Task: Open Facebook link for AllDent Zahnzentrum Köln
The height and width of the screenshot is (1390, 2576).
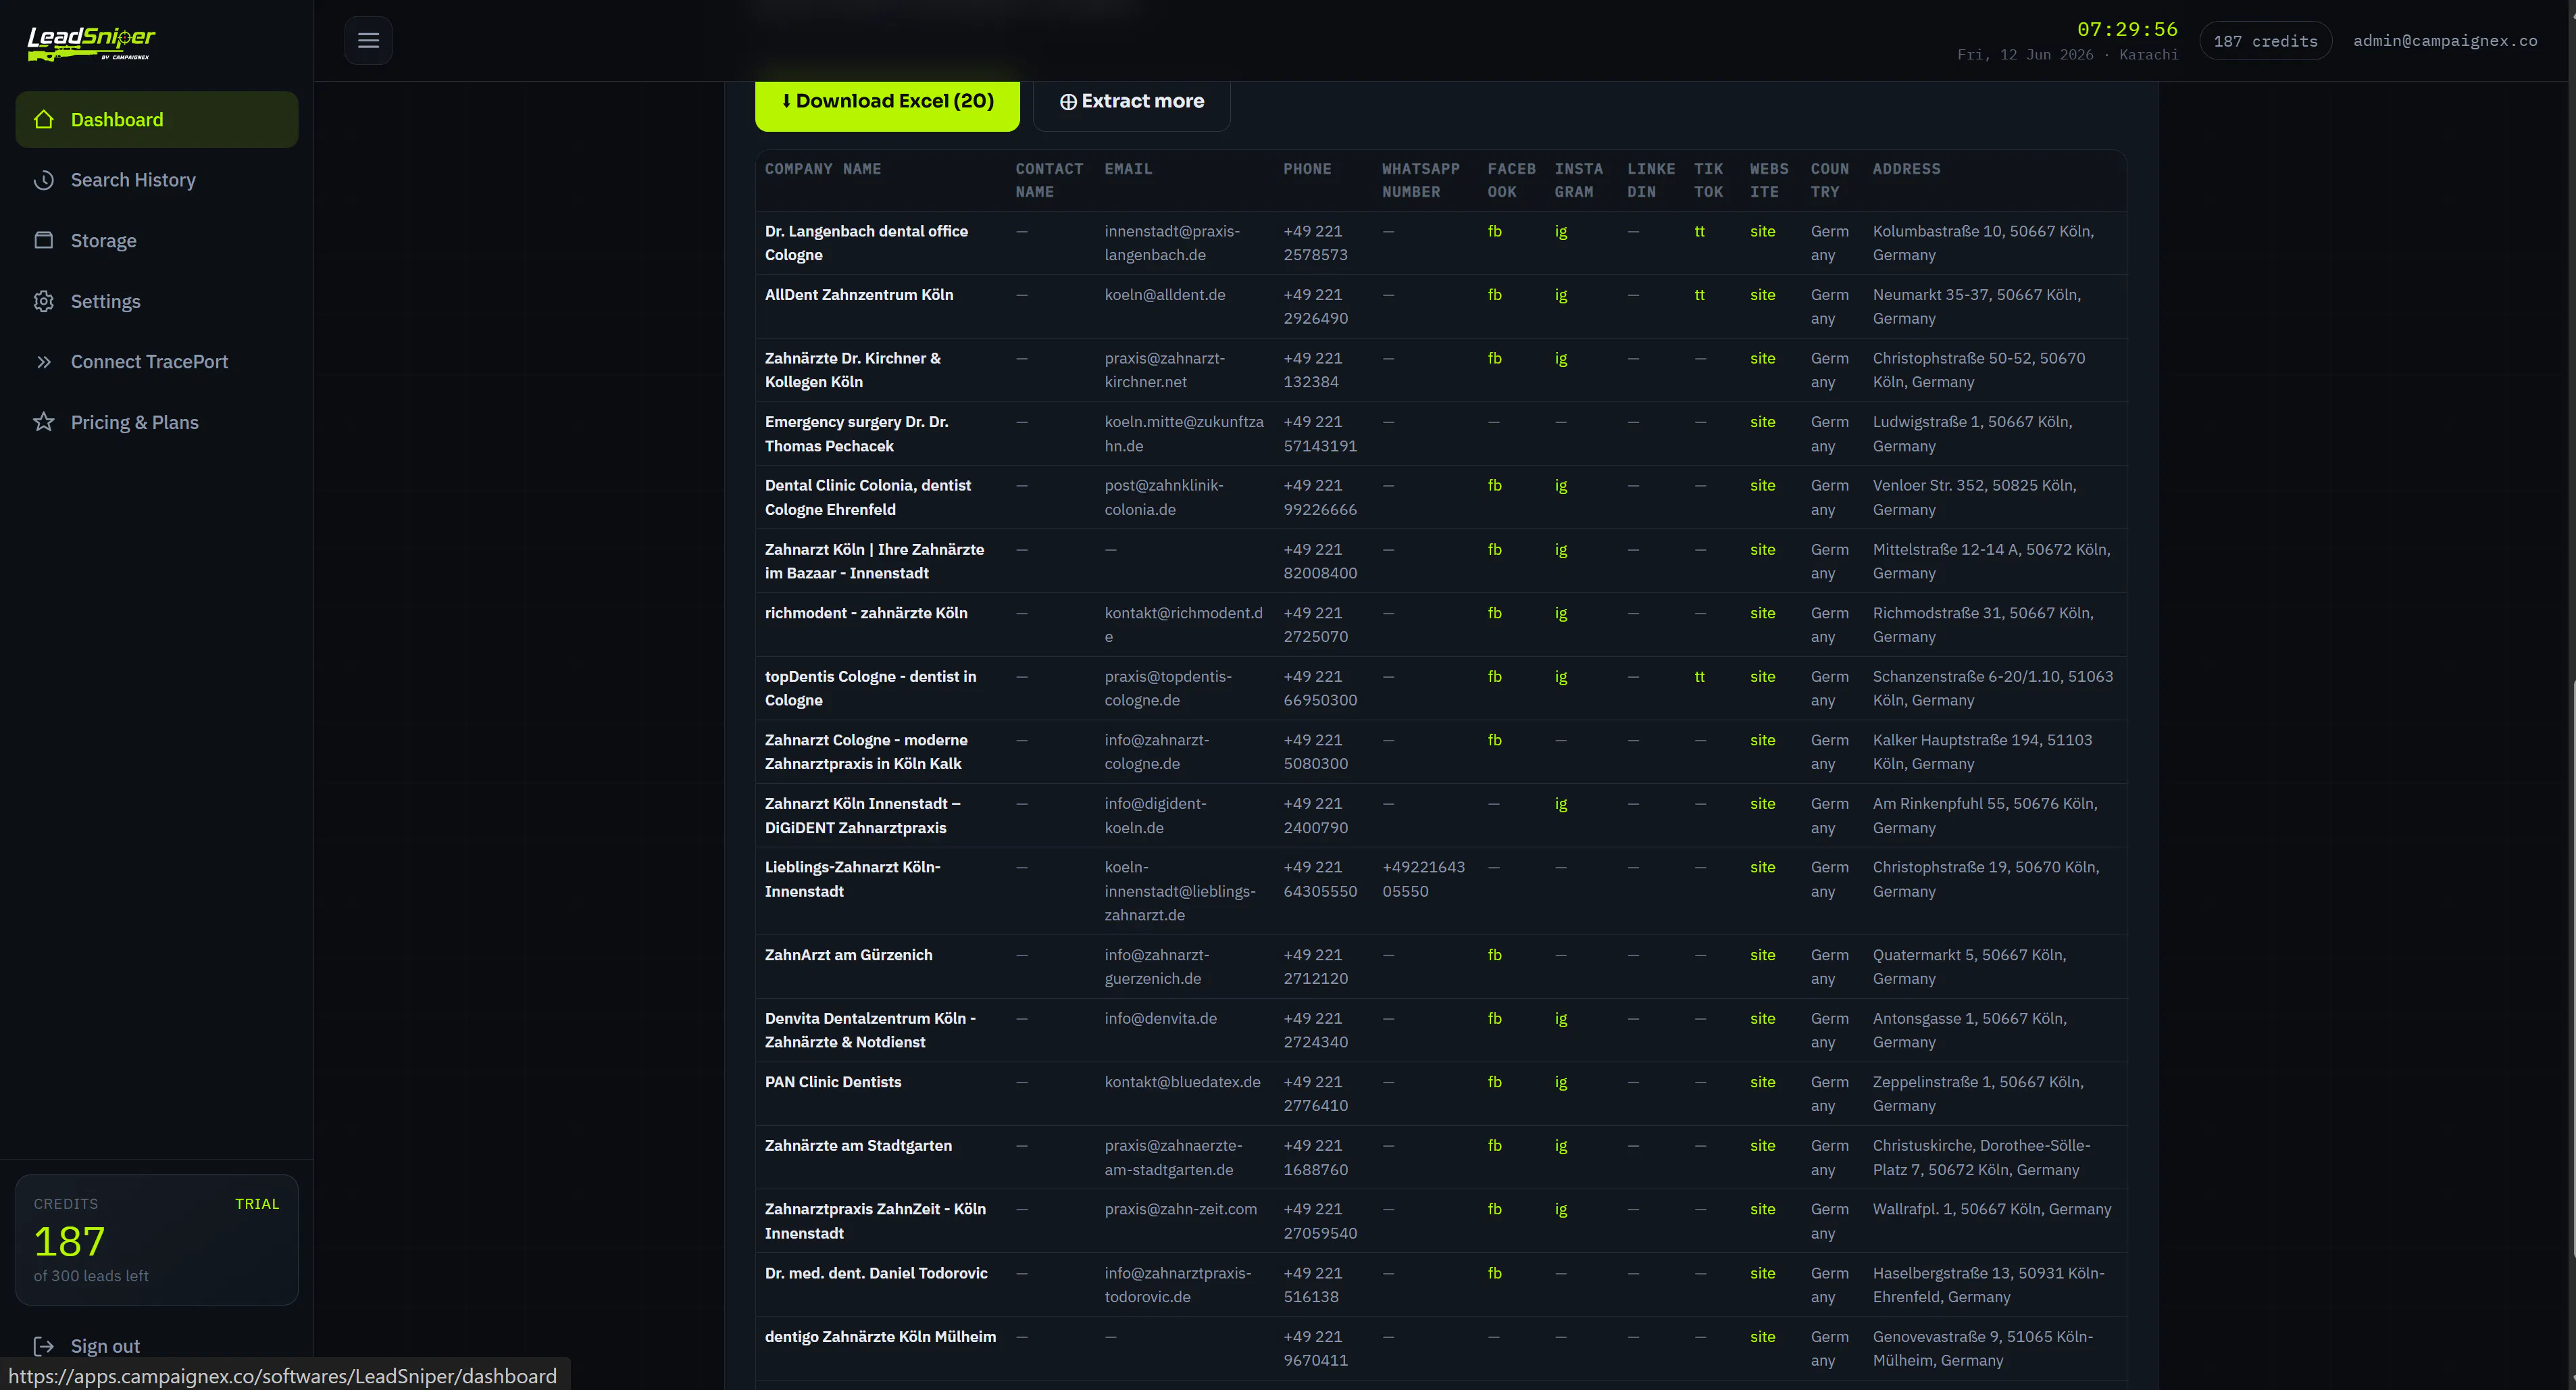Action: point(1494,295)
